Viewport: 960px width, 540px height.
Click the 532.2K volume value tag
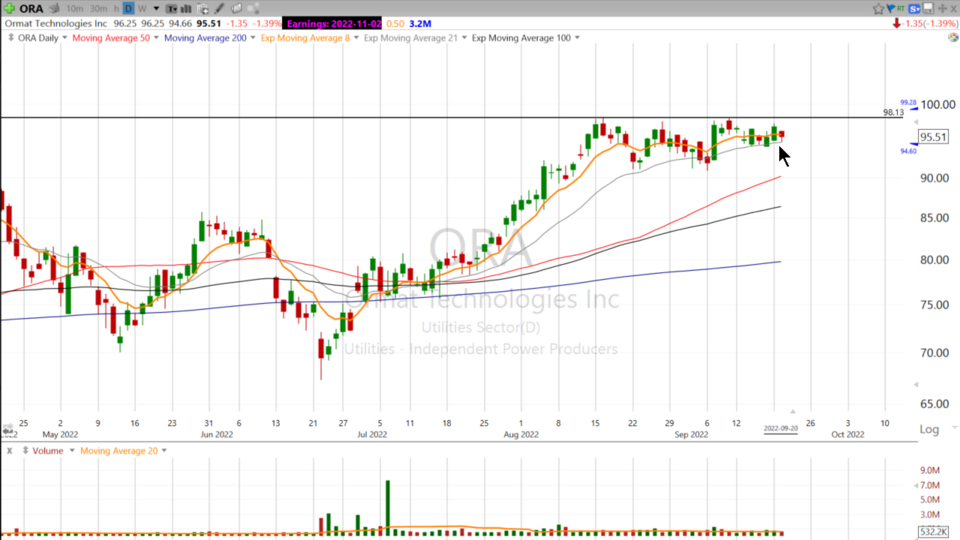(934, 531)
